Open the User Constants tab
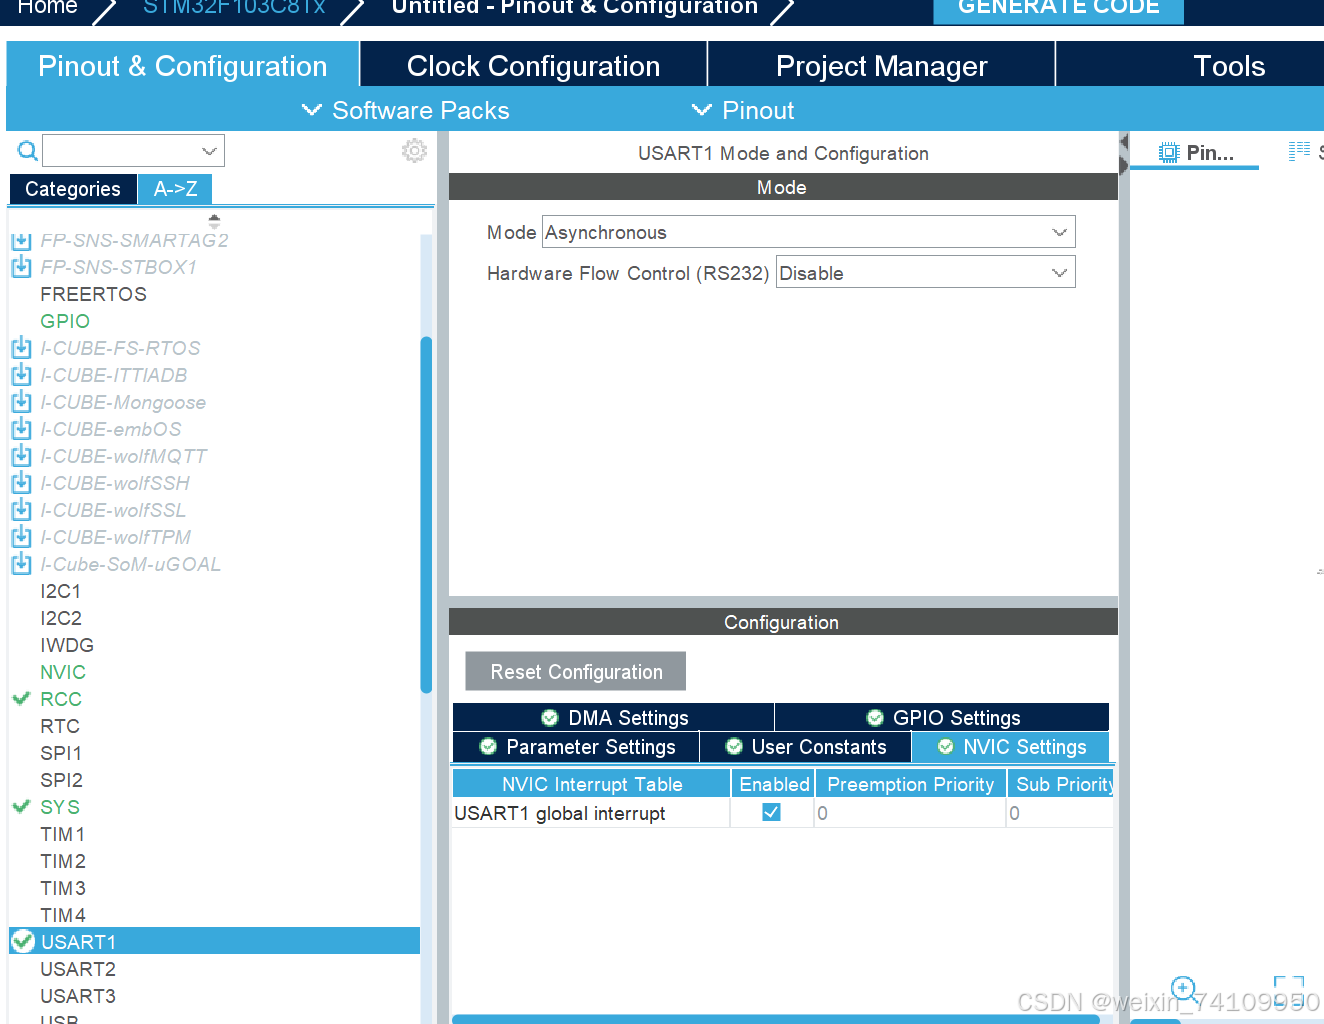Viewport: 1324px width, 1024px height. [805, 747]
